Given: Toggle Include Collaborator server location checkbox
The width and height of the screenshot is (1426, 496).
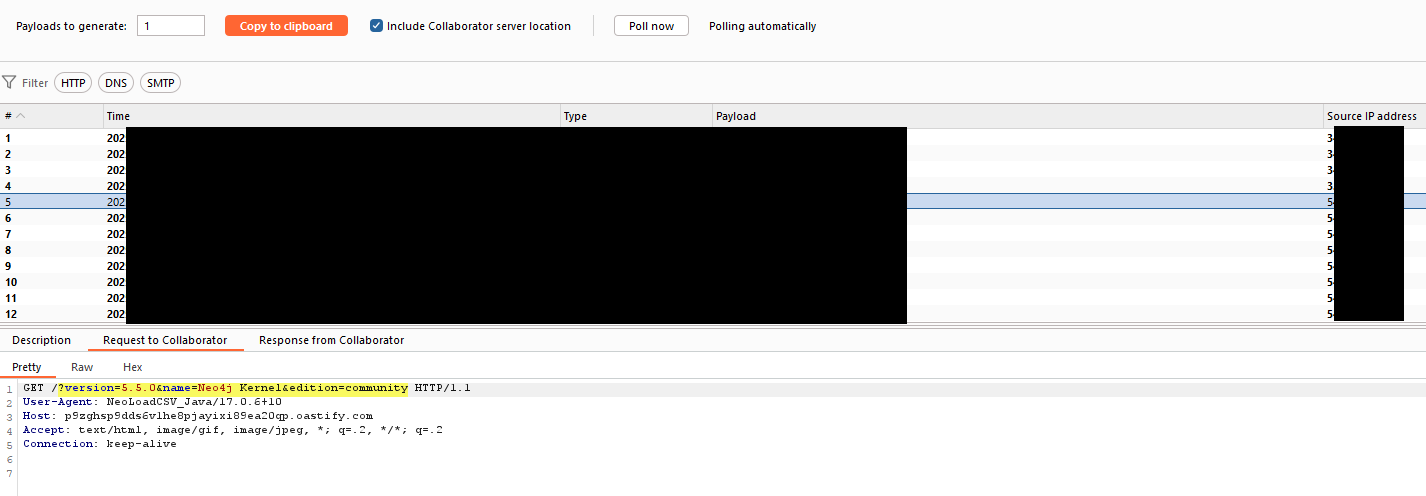Looking at the screenshot, I should click(x=377, y=26).
